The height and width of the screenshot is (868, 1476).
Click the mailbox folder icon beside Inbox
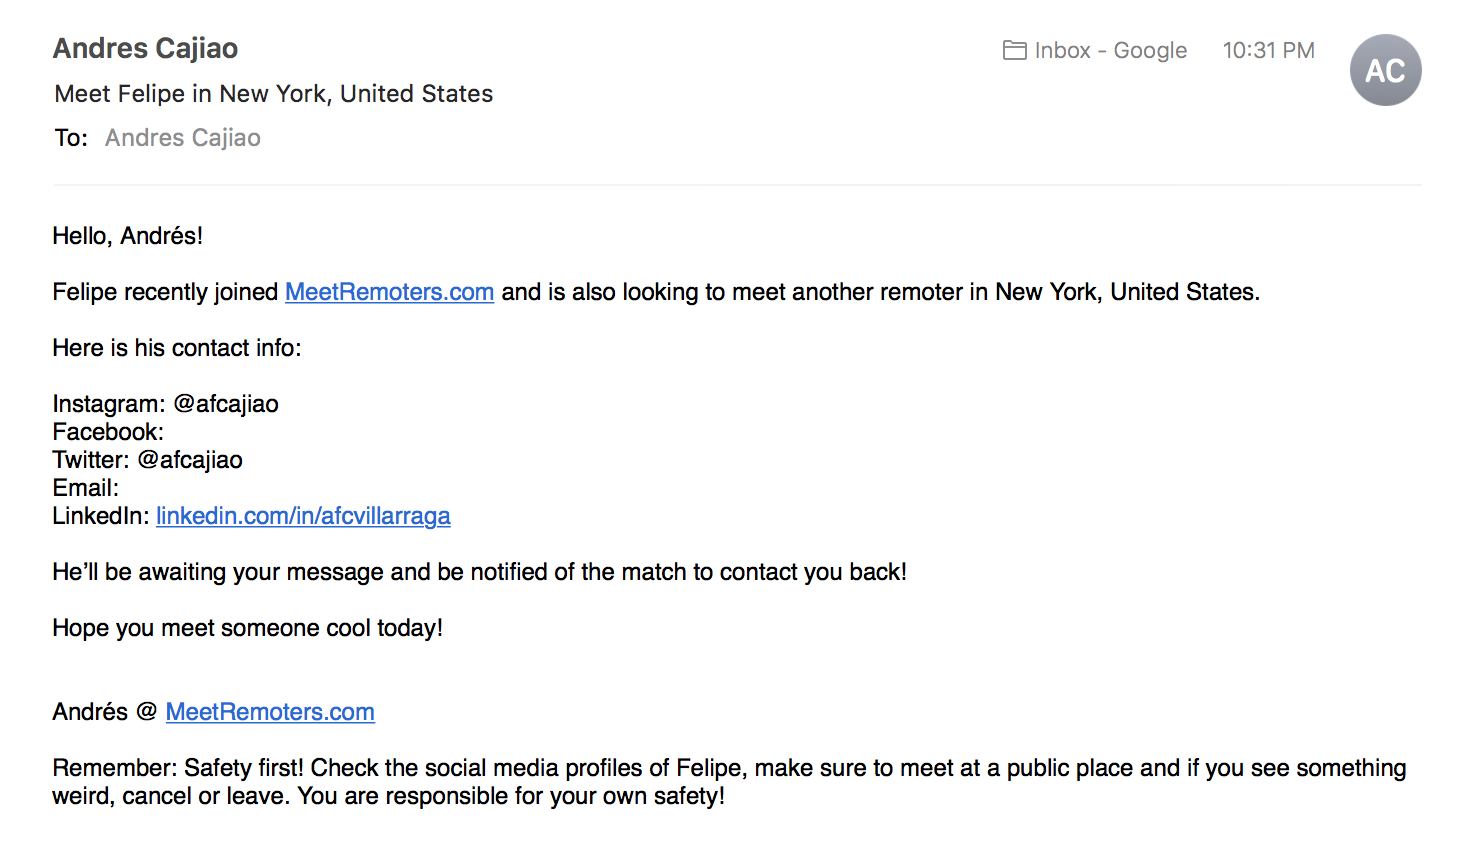click(x=1014, y=50)
